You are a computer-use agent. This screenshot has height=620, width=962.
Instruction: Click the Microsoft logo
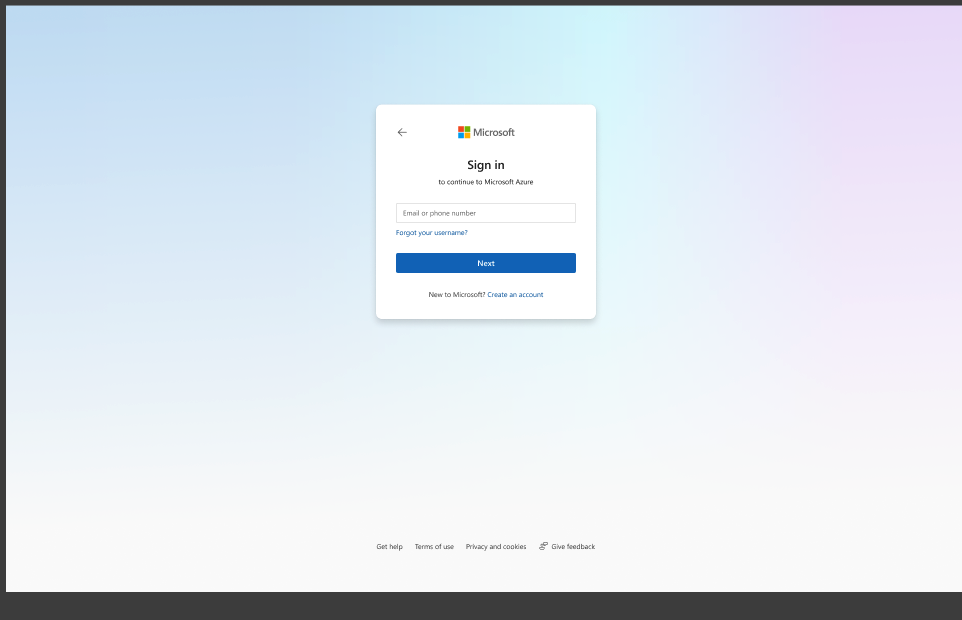coord(486,132)
